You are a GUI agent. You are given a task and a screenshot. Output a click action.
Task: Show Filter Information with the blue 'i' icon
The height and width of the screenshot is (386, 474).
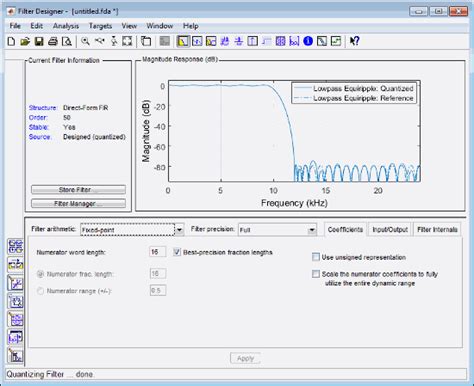[308, 41]
